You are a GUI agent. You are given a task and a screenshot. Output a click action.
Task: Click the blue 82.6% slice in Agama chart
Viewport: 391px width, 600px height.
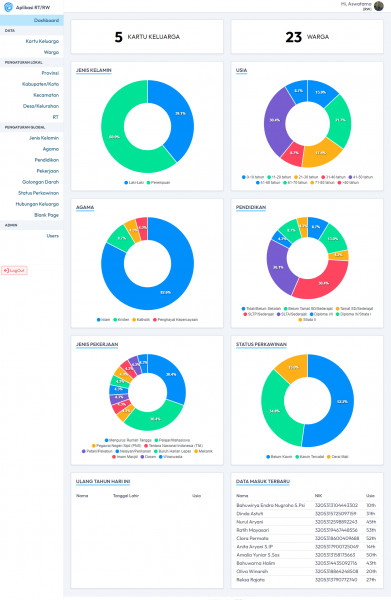[x=165, y=292]
